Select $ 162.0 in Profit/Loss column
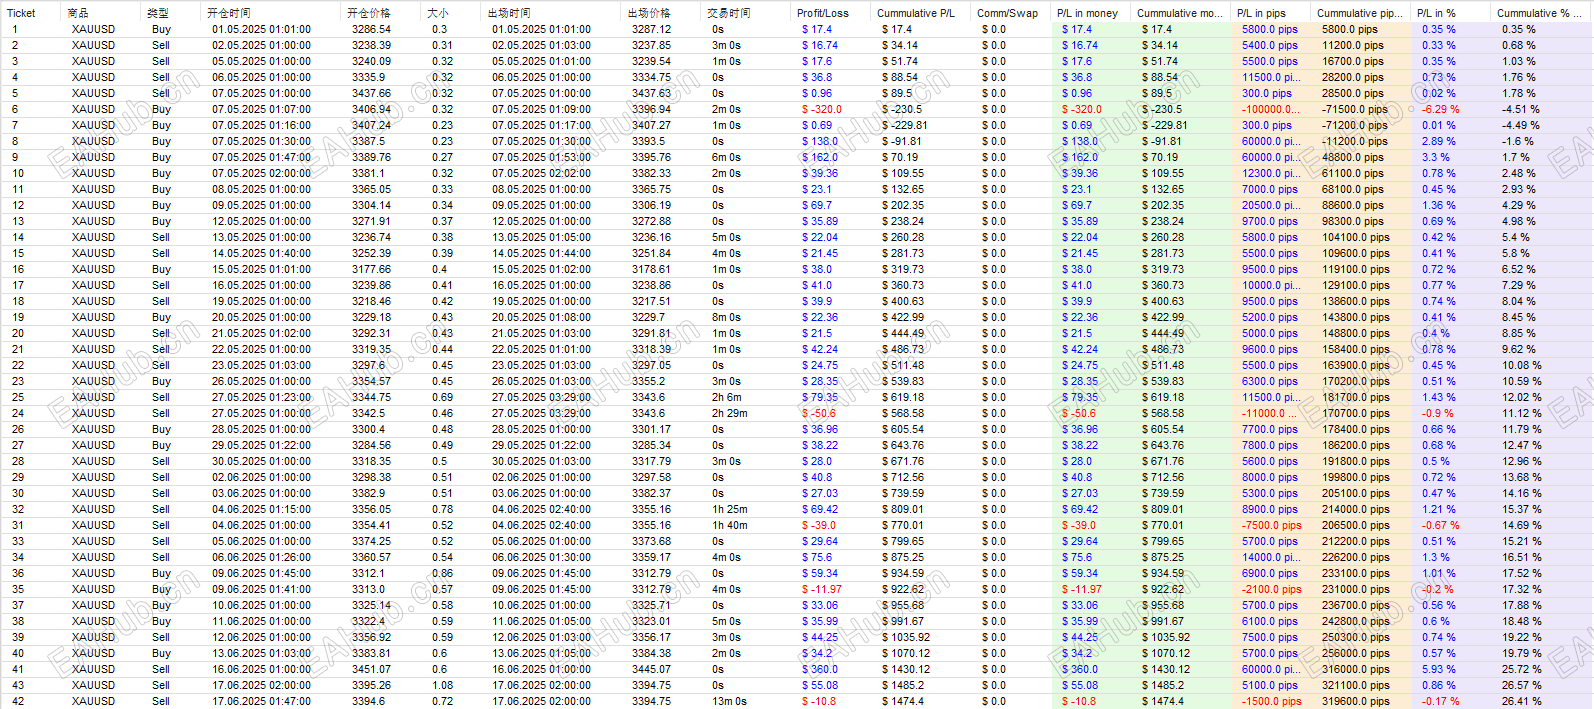Screen dimensions: 1594x709 [x=820, y=157]
